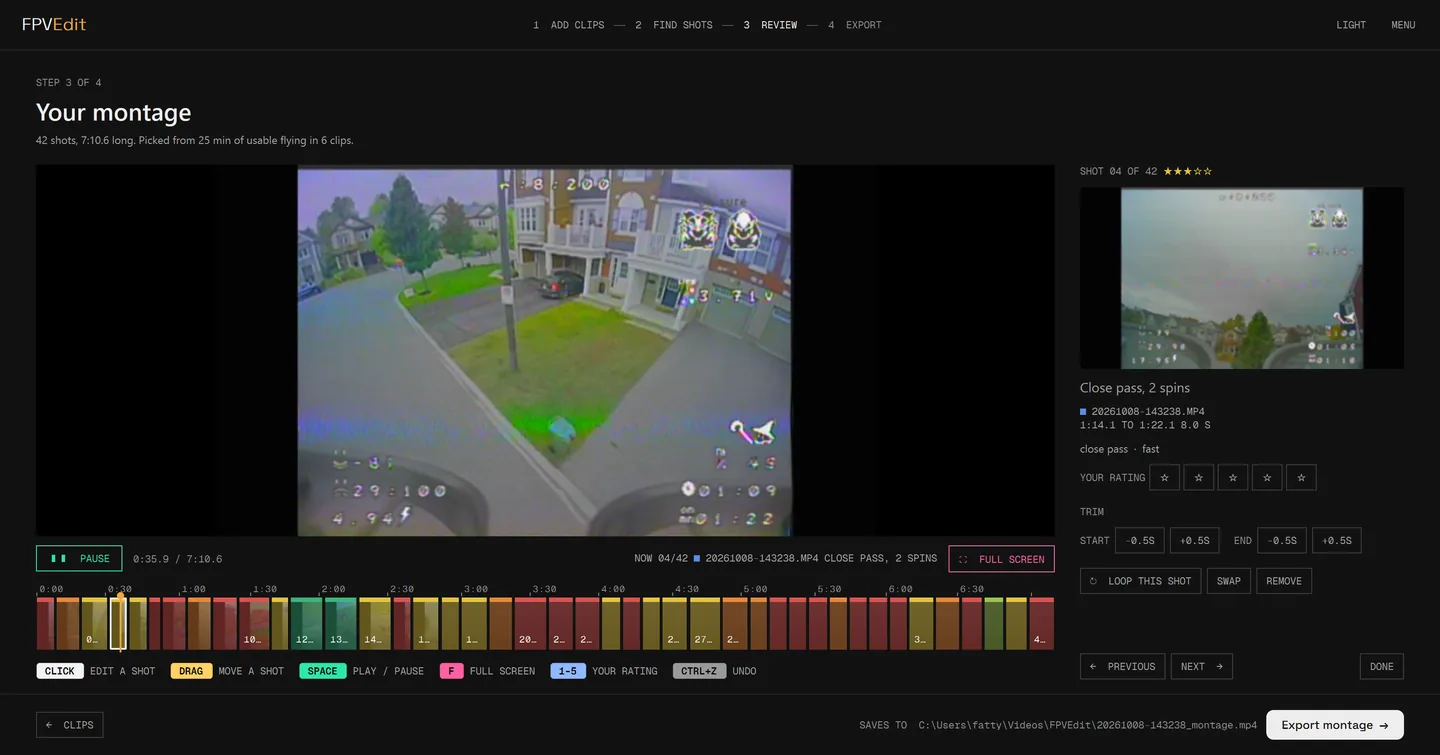The width and height of the screenshot is (1440, 755).
Task: Click the orange playhead marker on the timeline
Action: (x=120, y=596)
